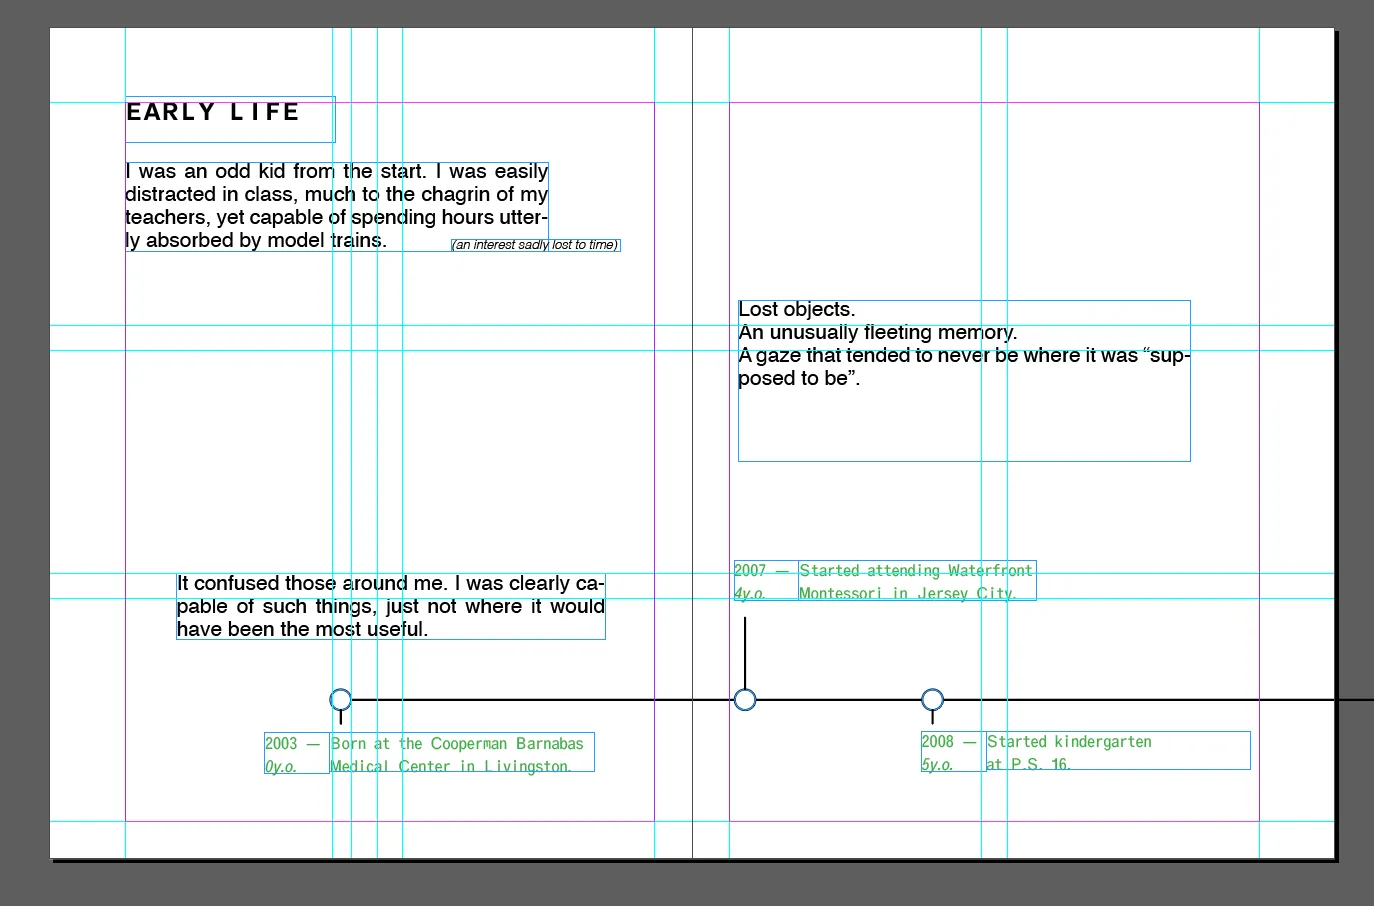Select the 'Started attending Waterfront Montessori' text
This screenshot has height=906, width=1374.
(917, 581)
